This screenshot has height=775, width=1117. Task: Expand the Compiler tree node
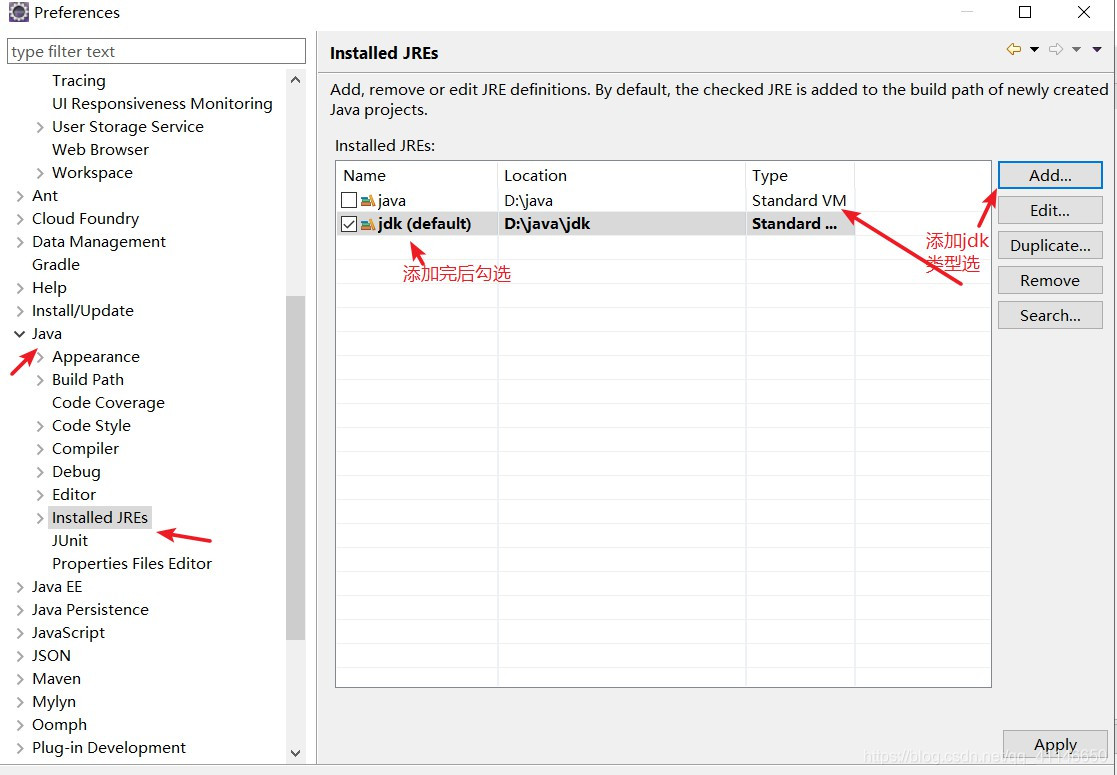point(40,449)
